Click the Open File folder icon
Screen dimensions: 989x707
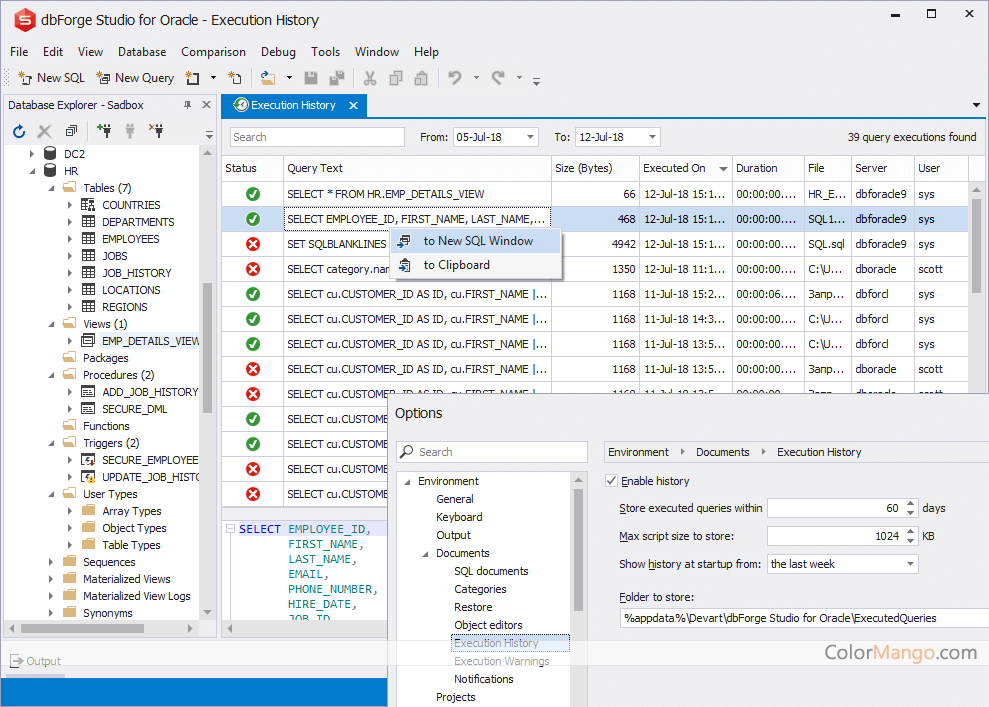pos(267,78)
